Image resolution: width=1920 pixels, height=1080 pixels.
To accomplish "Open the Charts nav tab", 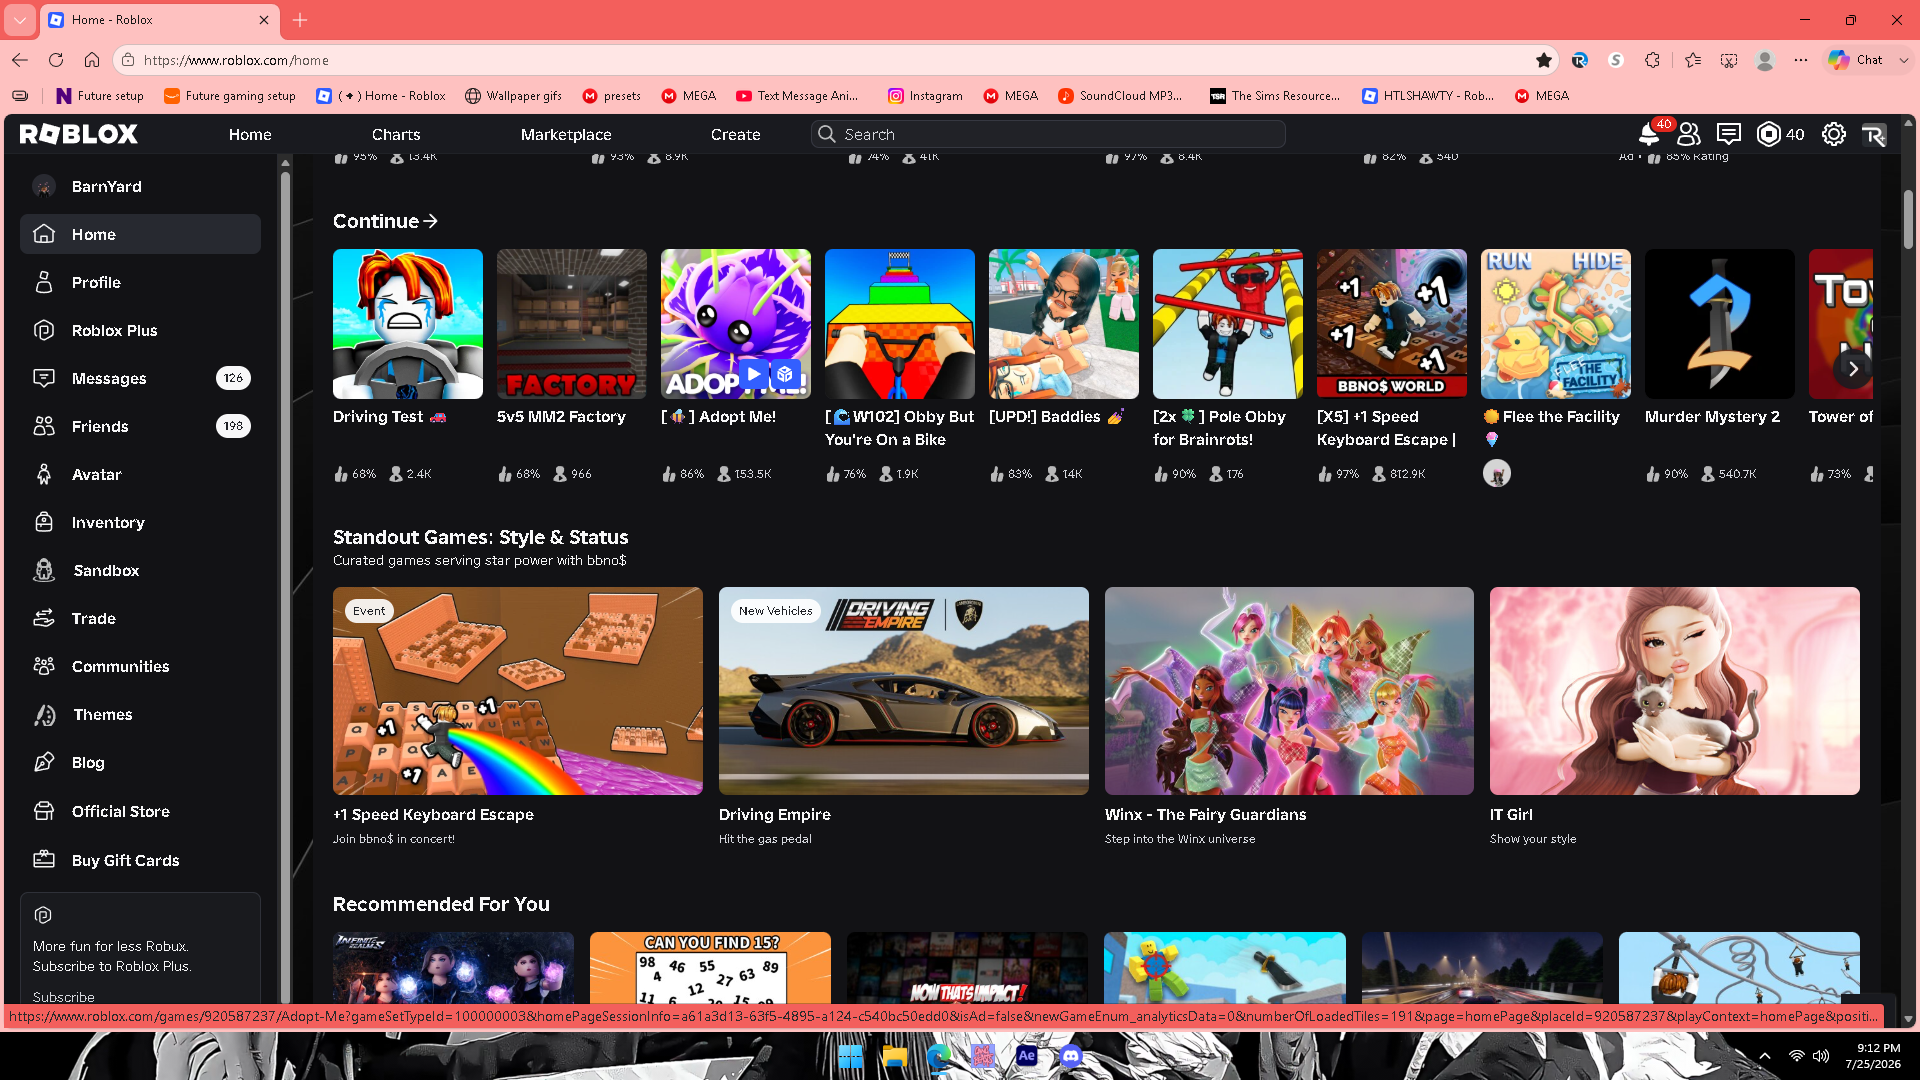I will [396, 134].
